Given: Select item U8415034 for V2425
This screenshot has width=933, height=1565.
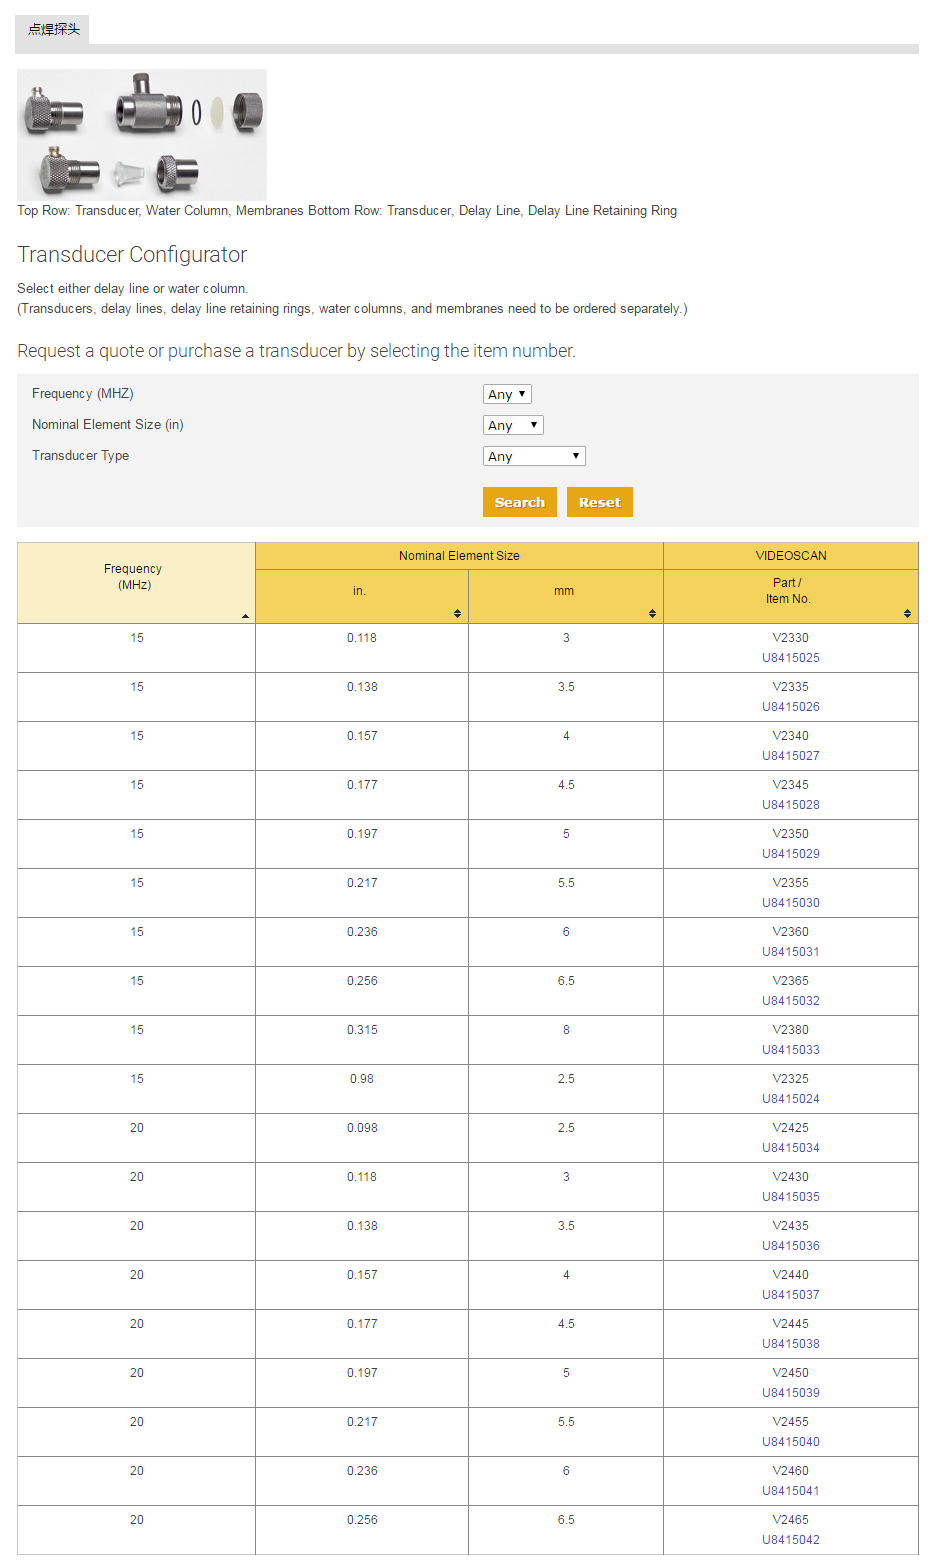Looking at the screenshot, I should coord(791,1148).
